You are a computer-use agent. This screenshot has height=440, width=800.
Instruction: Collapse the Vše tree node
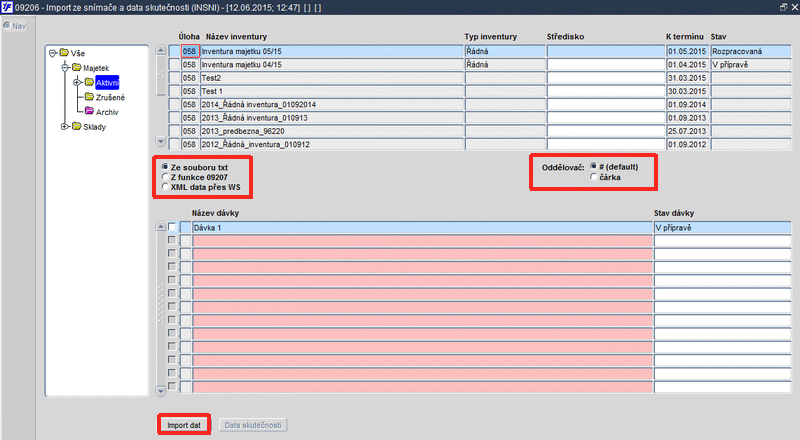(53, 53)
